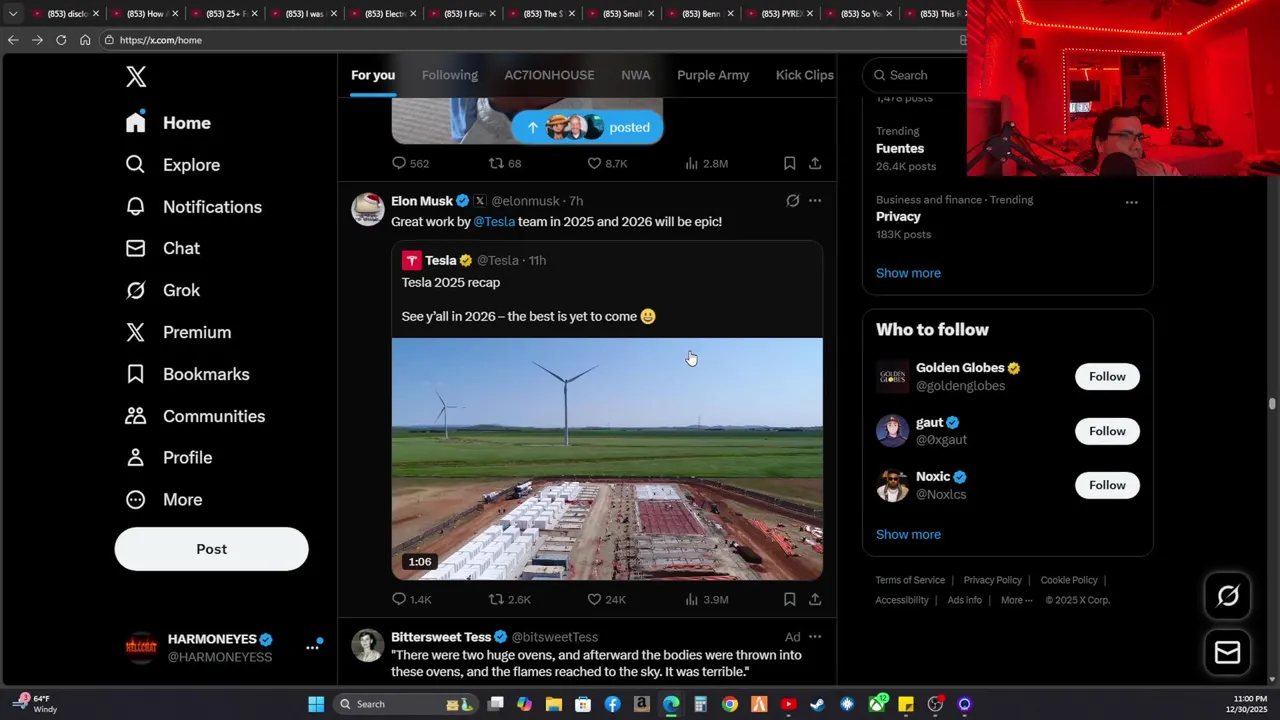Switch to the Kick Clips tab
The height and width of the screenshot is (720, 1280).
(804, 75)
